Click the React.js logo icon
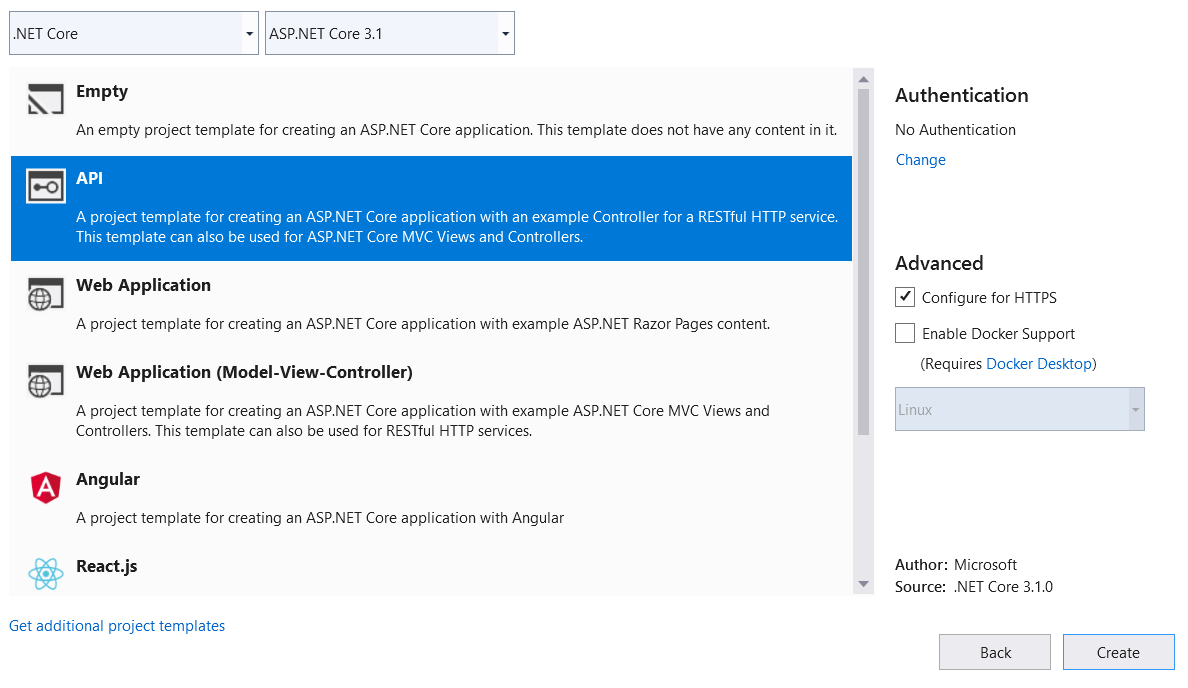Viewport: 1188px width, 688px height. click(x=44, y=573)
